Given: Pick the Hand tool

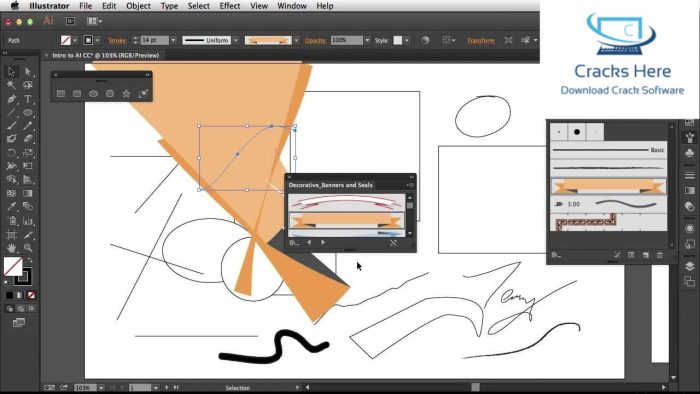Looking at the screenshot, I should [12, 248].
